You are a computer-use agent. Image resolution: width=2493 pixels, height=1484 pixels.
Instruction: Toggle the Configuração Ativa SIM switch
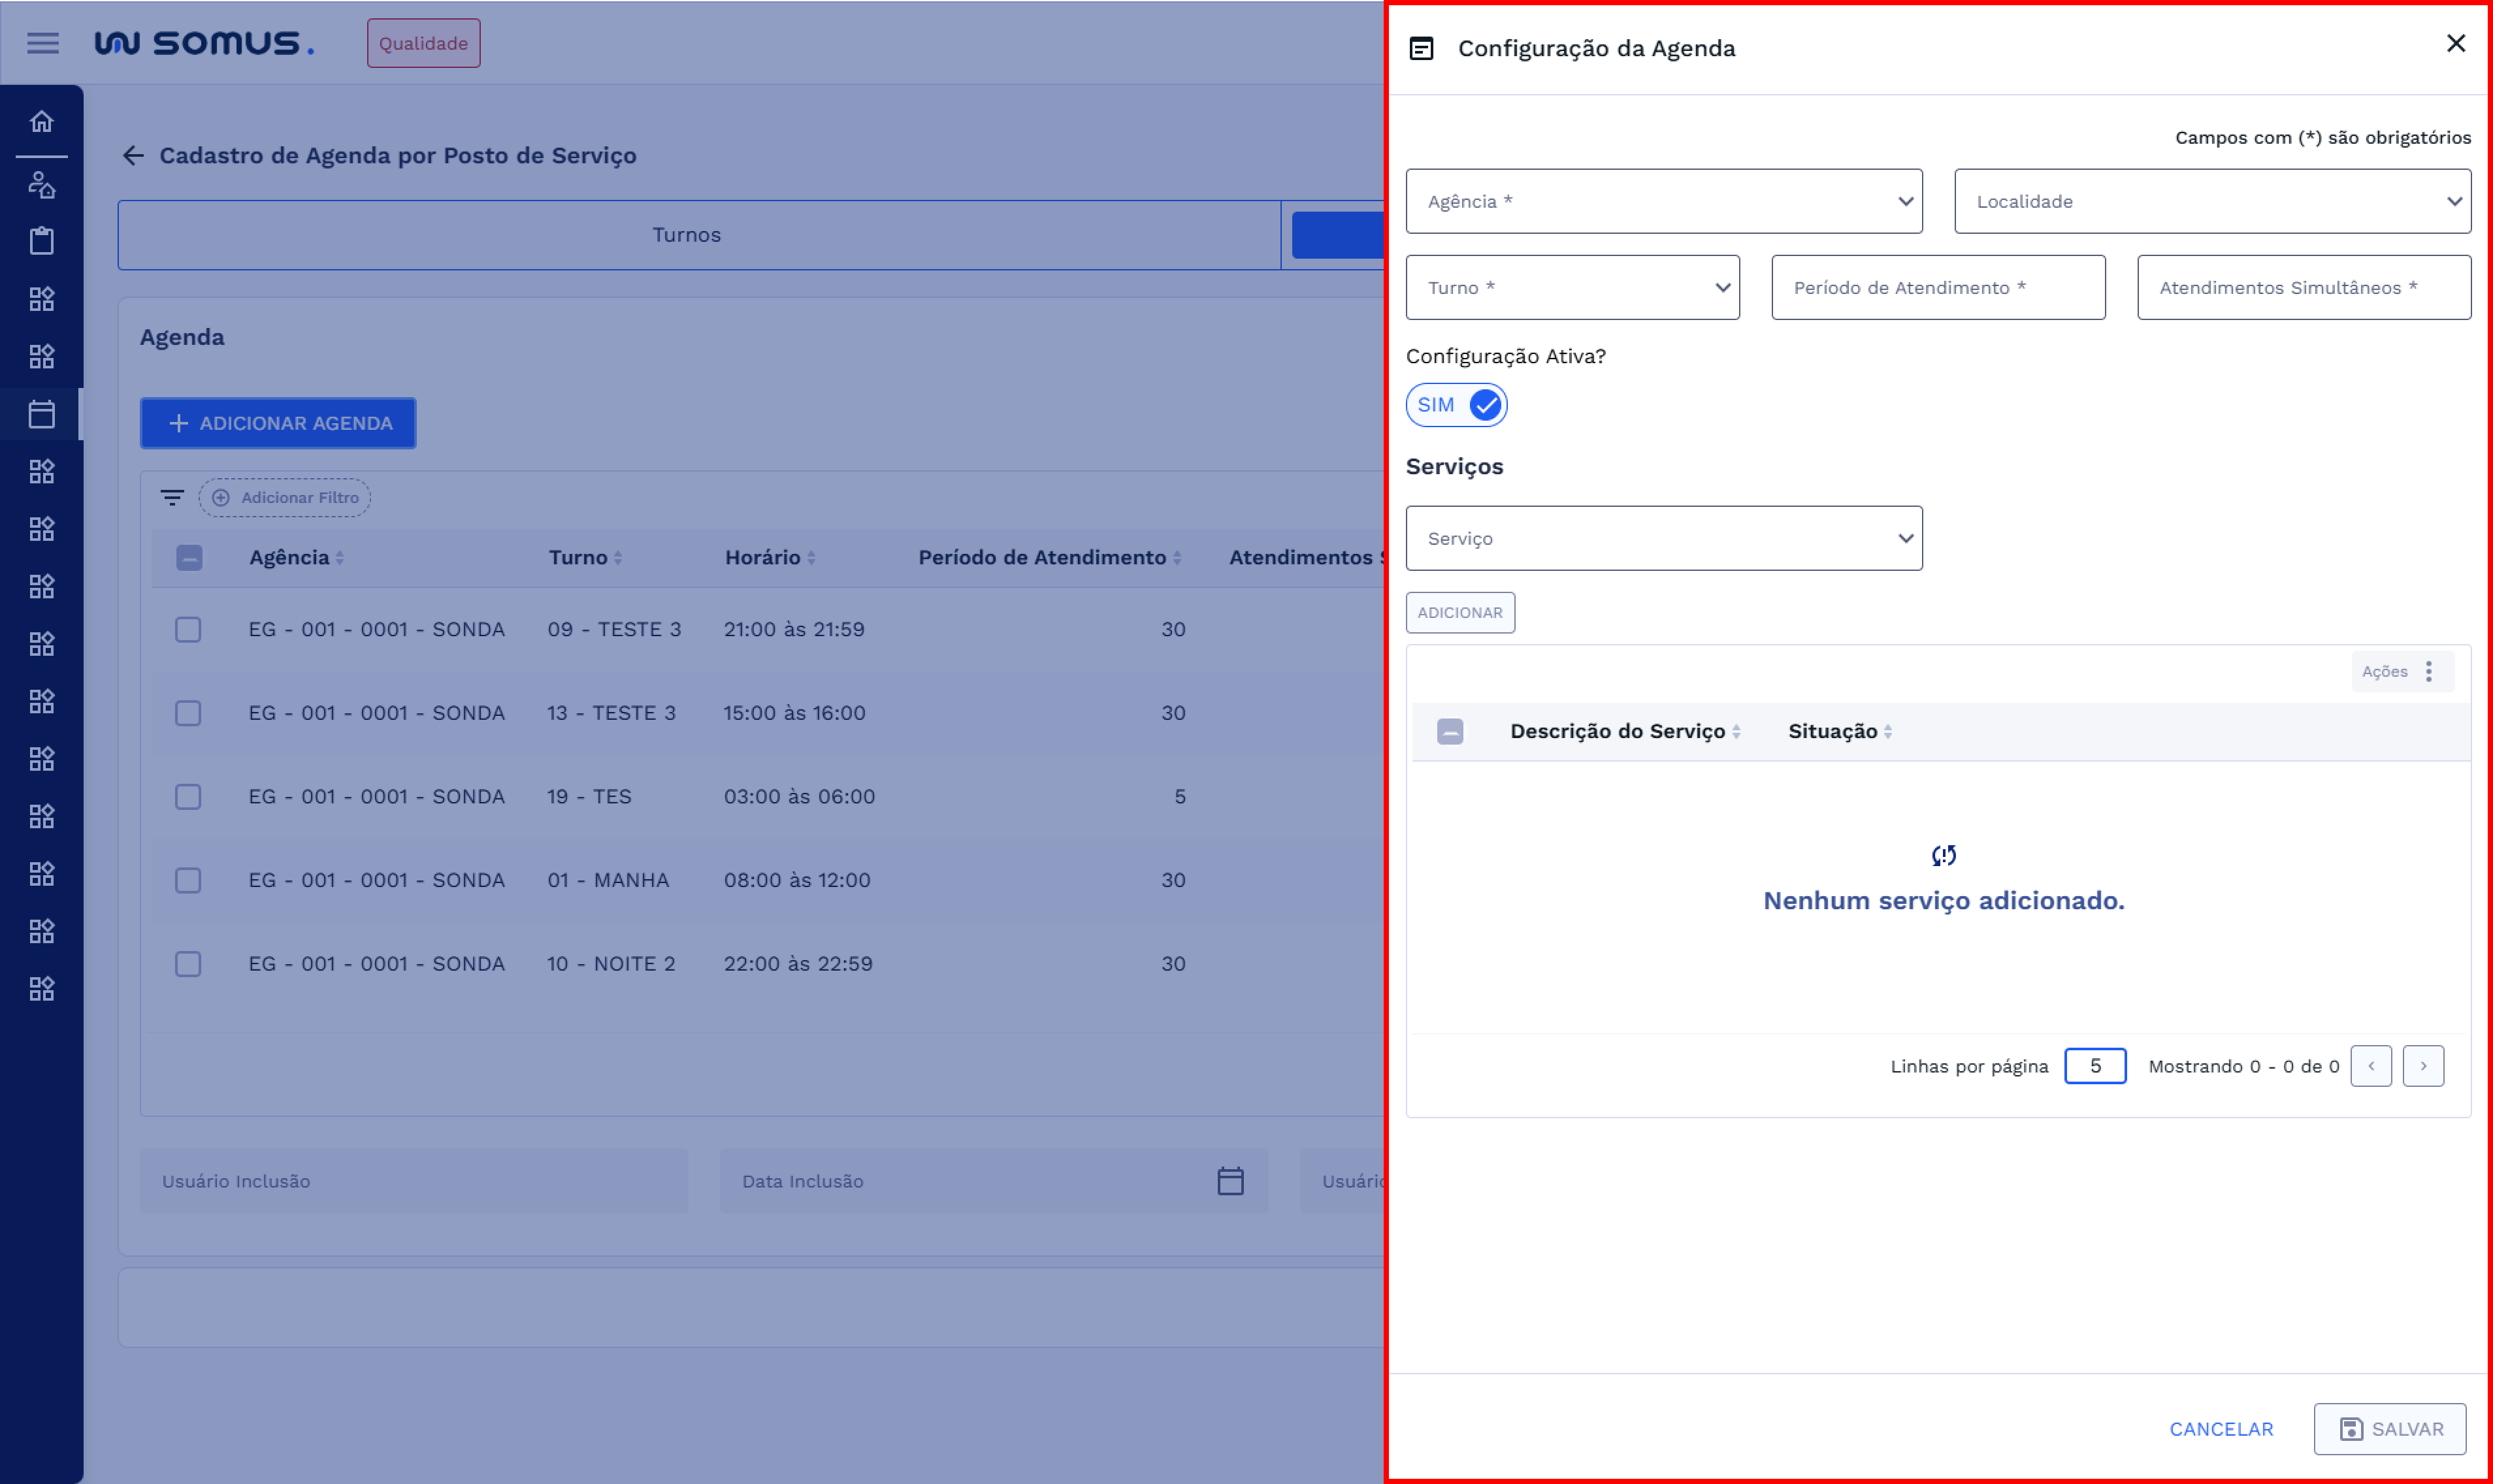1456,405
